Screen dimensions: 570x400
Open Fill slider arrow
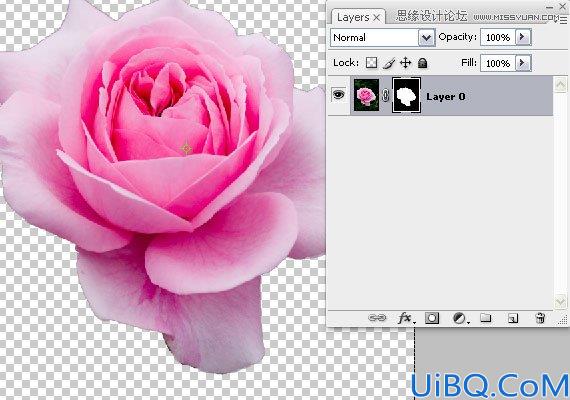[523, 63]
